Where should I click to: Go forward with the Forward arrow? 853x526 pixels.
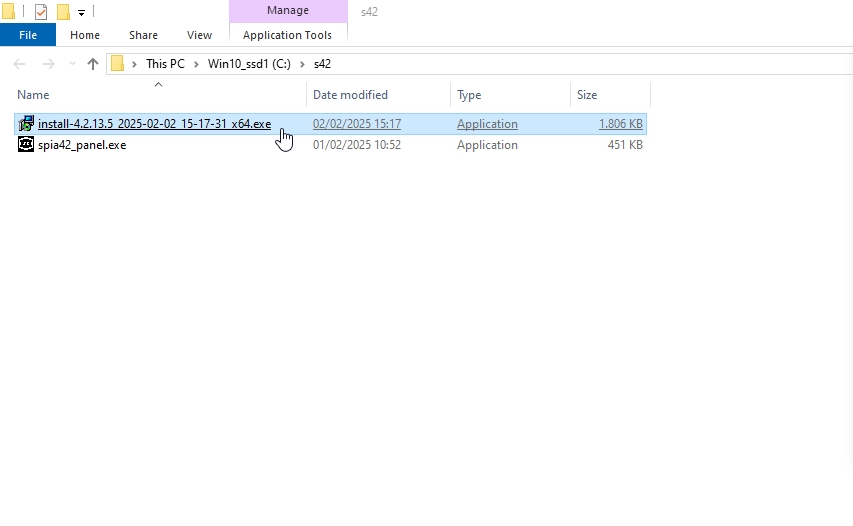pos(48,64)
